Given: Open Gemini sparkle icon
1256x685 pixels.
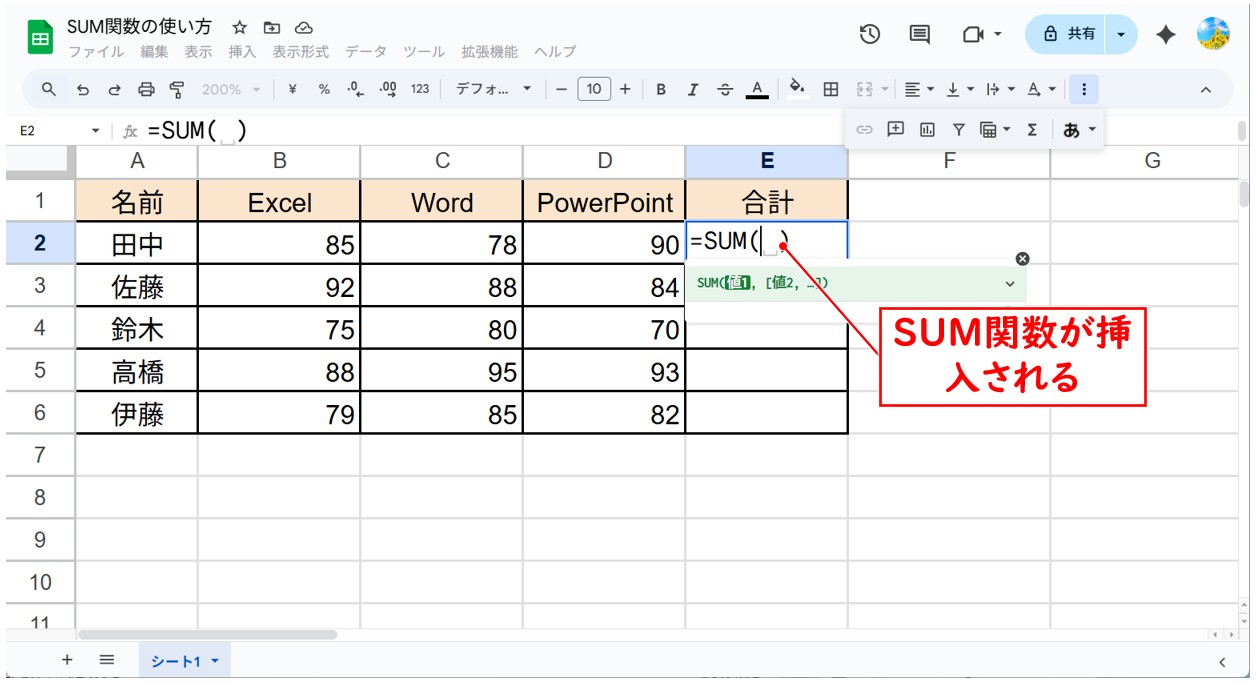Looking at the screenshot, I should coord(1165,34).
